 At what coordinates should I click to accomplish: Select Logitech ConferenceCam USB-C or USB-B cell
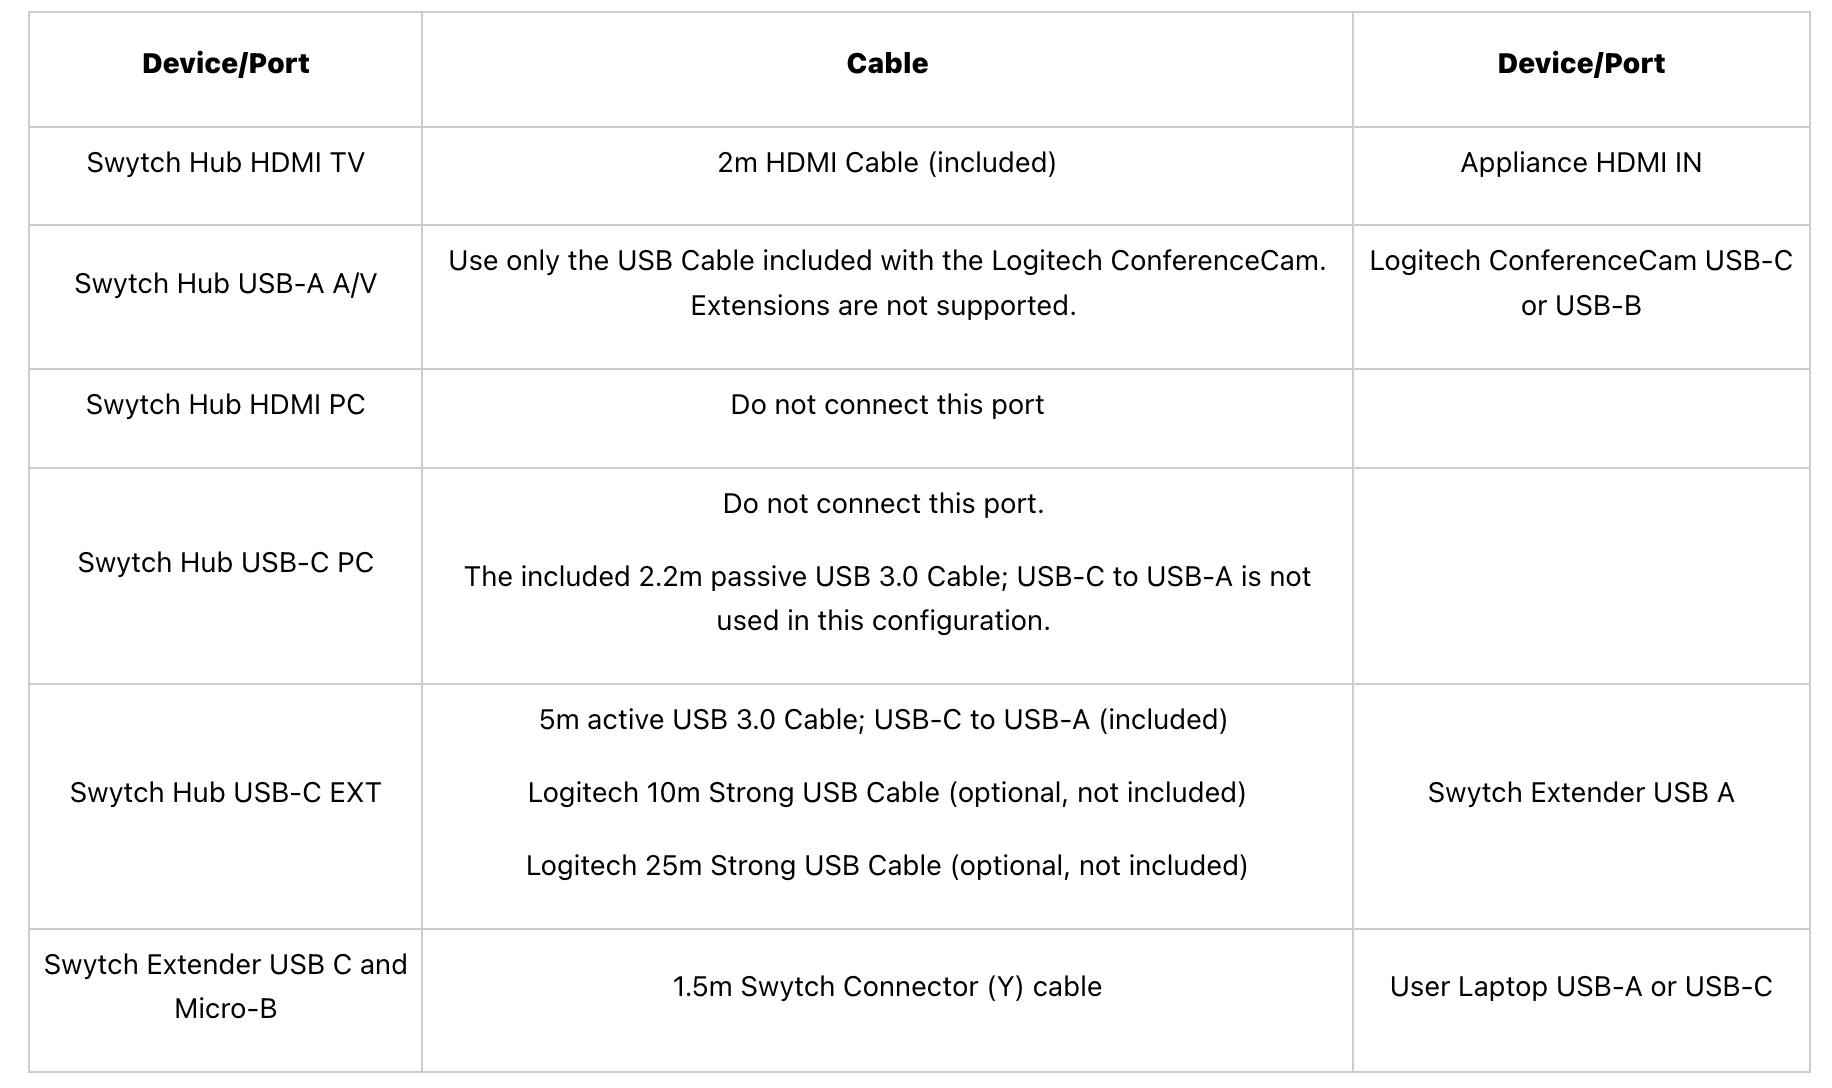tap(1580, 283)
